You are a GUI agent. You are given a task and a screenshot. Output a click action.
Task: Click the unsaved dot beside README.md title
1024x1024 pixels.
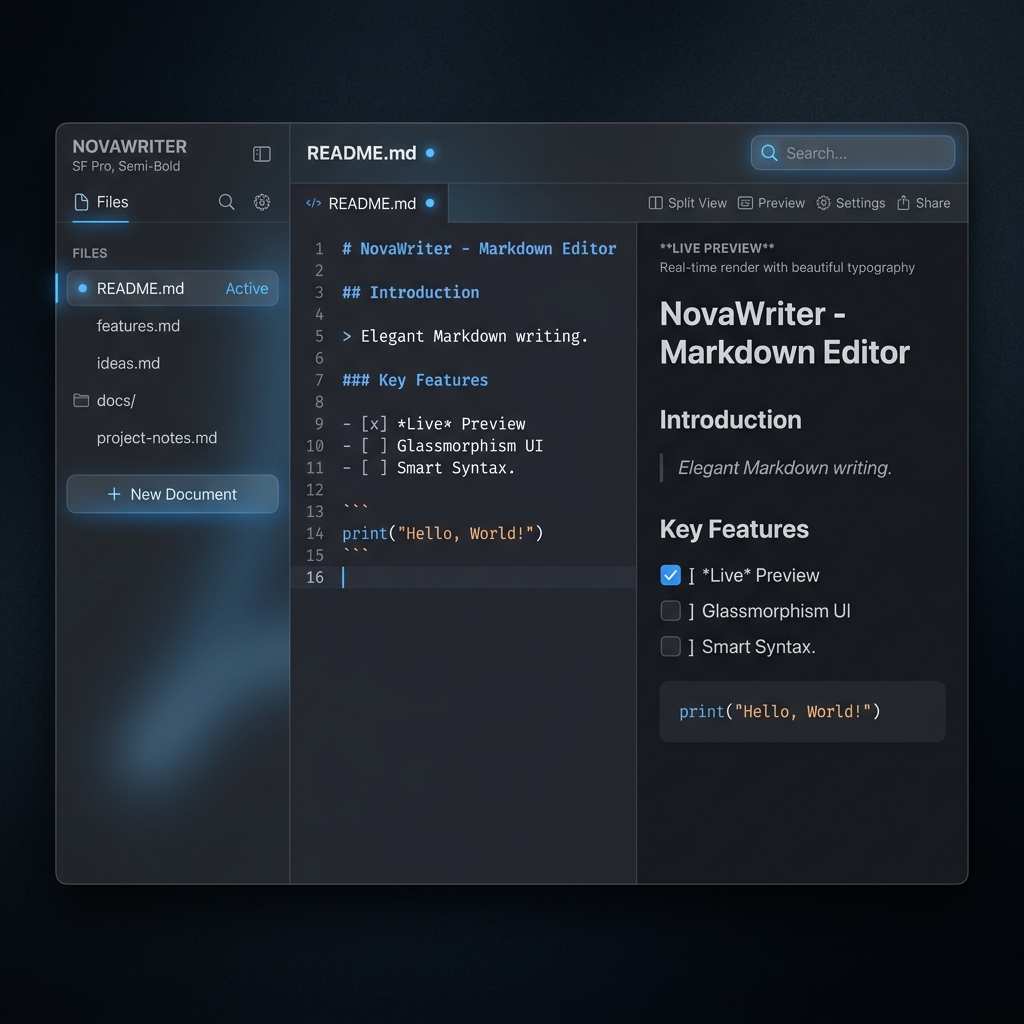click(x=430, y=153)
